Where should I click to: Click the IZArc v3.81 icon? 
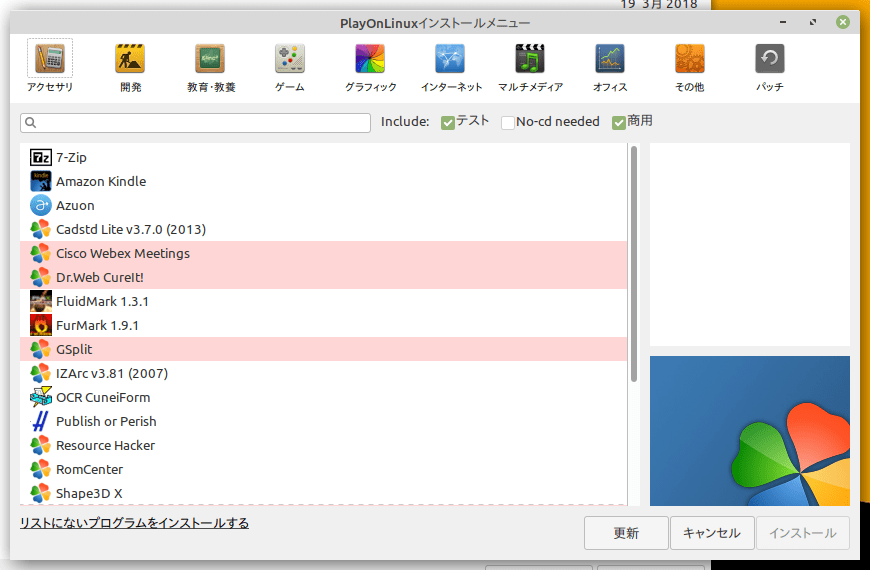coord(41,374)
